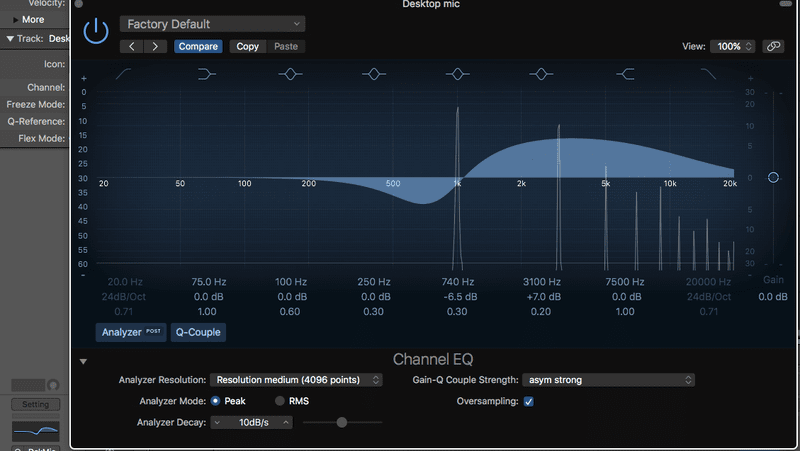Select the 740 Hz frequency value
The image size is (800, 451).
458,282
